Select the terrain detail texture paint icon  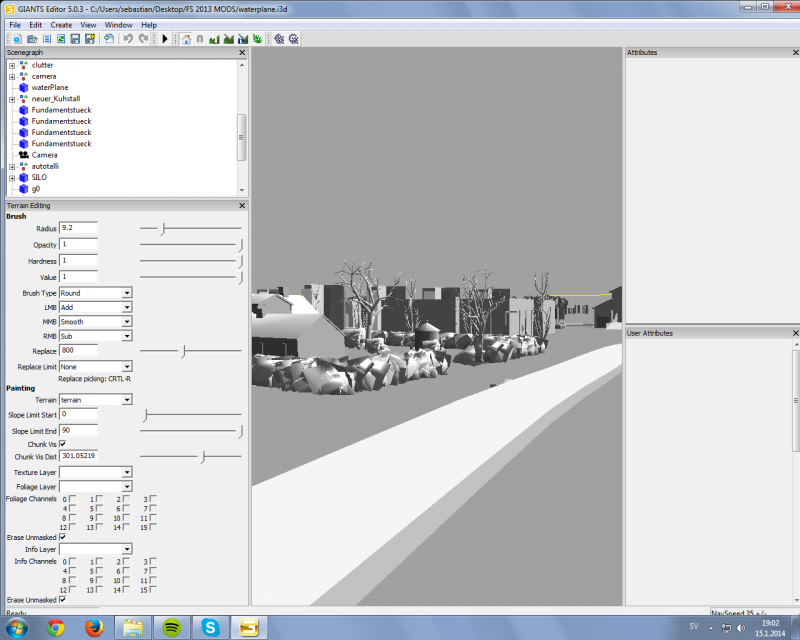pos(229,39)
